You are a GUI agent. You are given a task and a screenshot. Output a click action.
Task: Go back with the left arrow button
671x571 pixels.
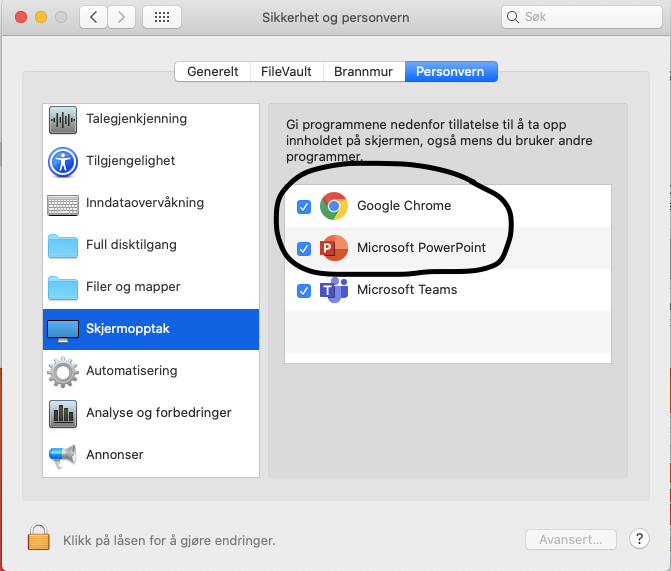click(x=93, y=17)
